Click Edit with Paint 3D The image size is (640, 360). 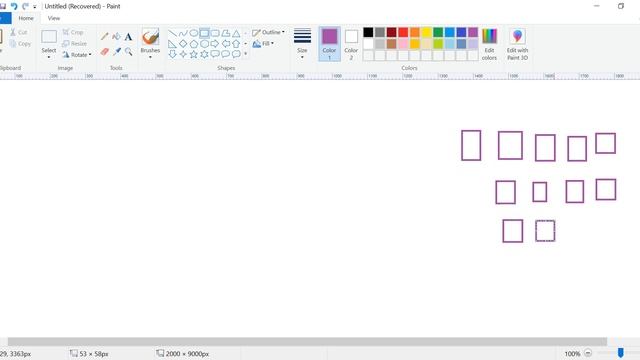click(518, 44)
